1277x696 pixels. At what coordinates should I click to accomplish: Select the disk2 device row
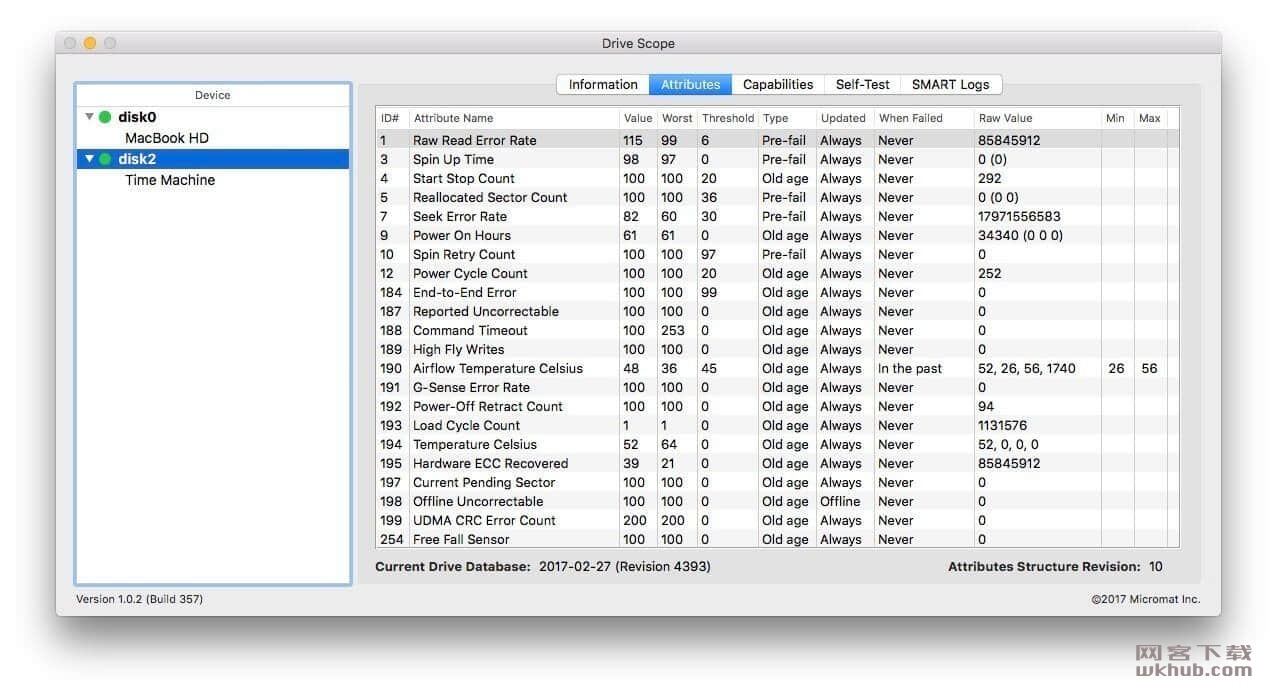tap(213, 159)
